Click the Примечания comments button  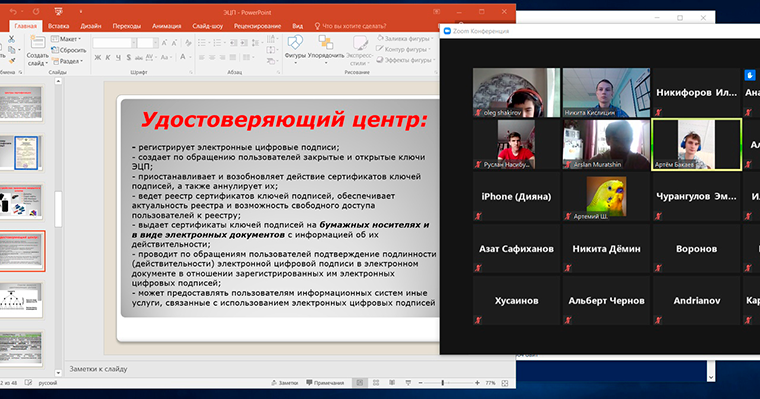coord(325,383)
